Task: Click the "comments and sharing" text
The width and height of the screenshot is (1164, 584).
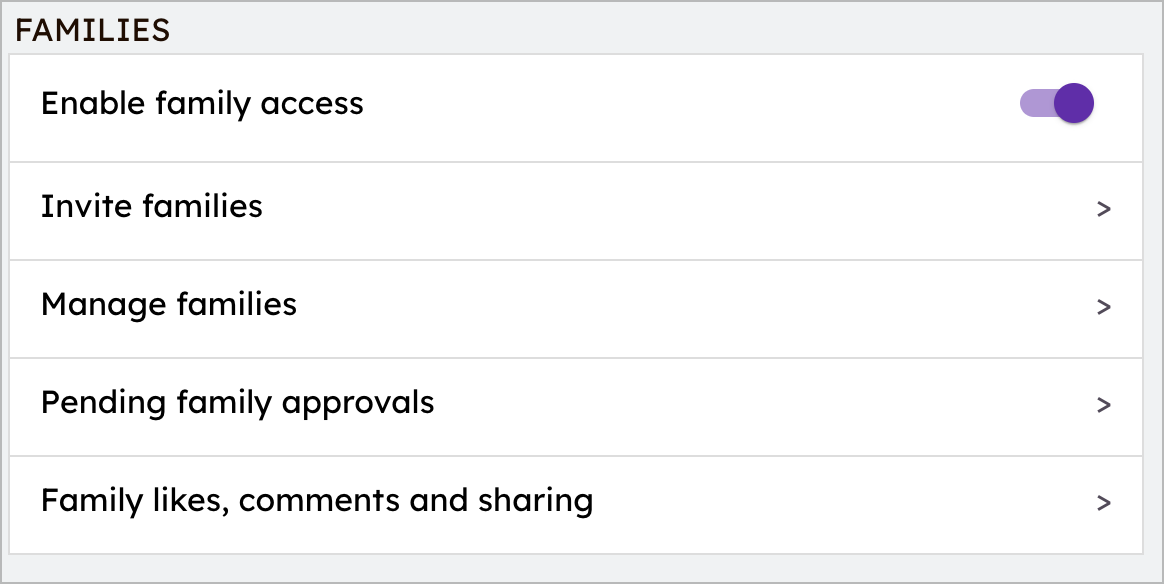Action: coord(416,500)
